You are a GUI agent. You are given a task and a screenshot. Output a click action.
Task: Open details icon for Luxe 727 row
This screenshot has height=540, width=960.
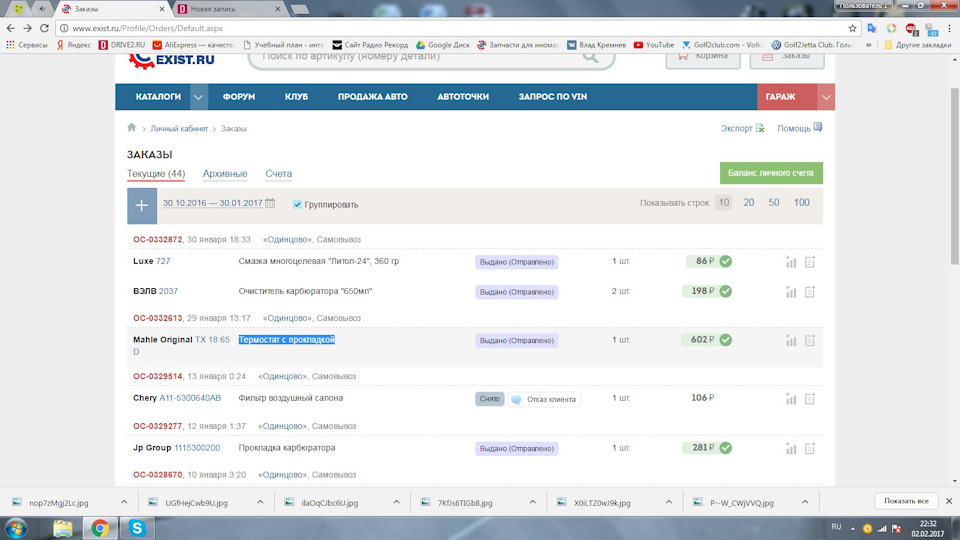(810, 262)
